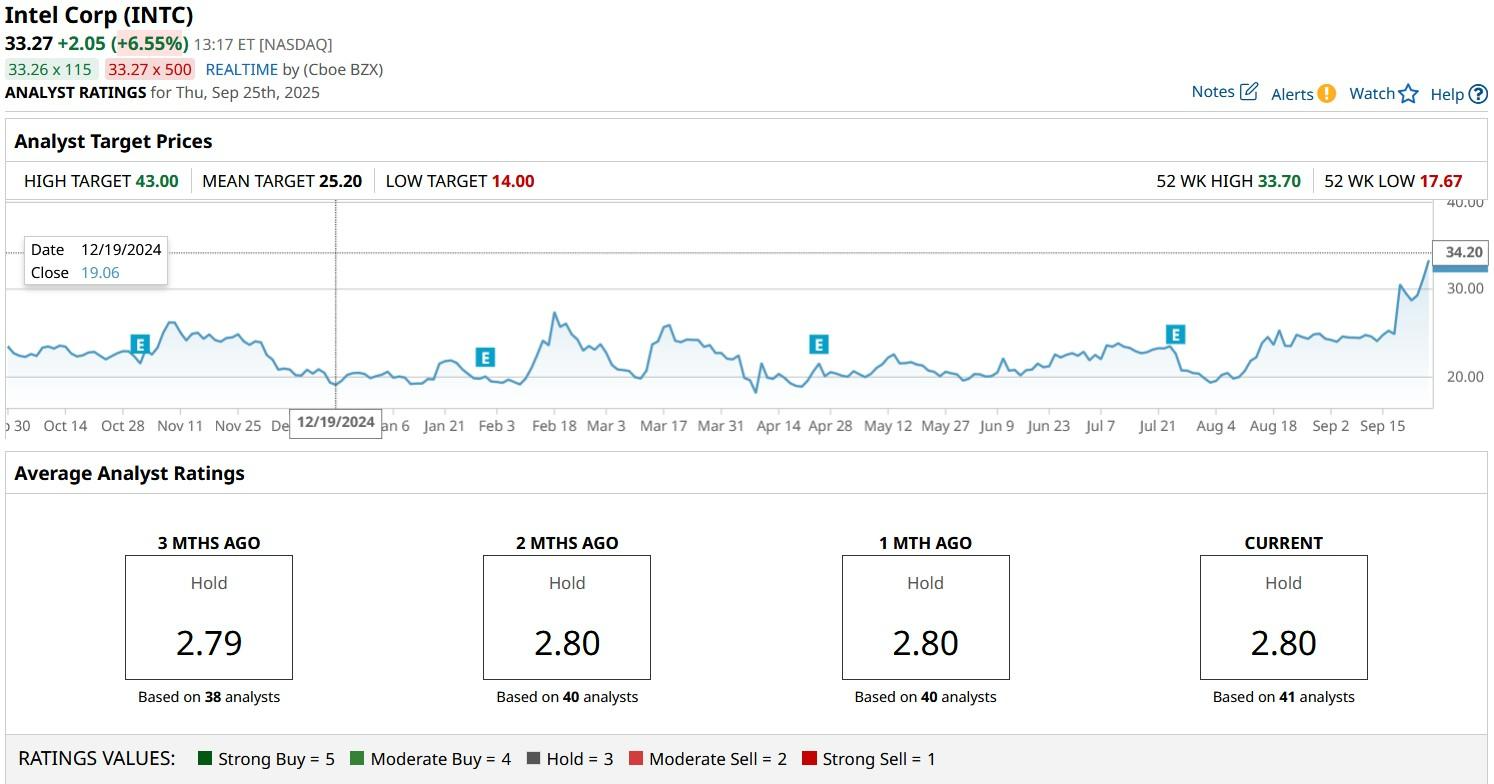Click the Strong Buy dark green swatch

coord(205,759)
